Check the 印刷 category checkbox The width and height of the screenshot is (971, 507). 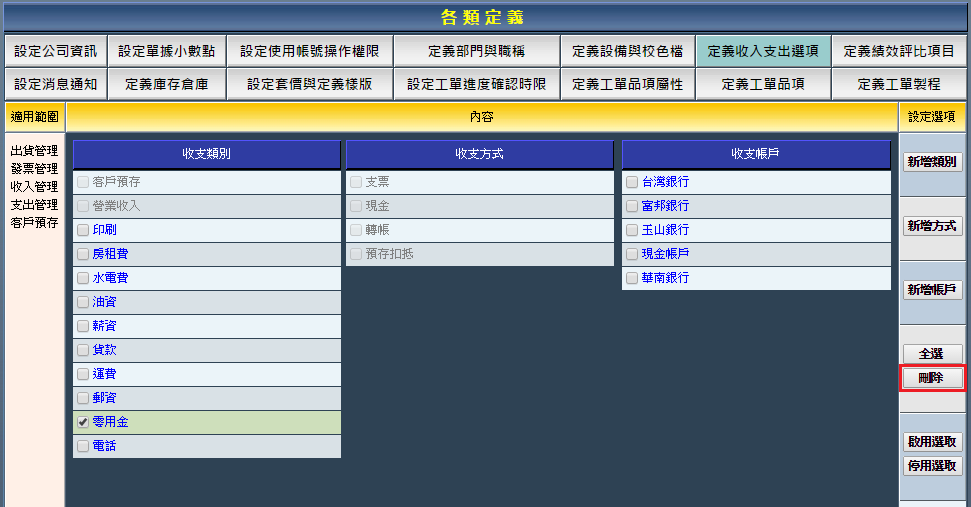click(83, 230)
